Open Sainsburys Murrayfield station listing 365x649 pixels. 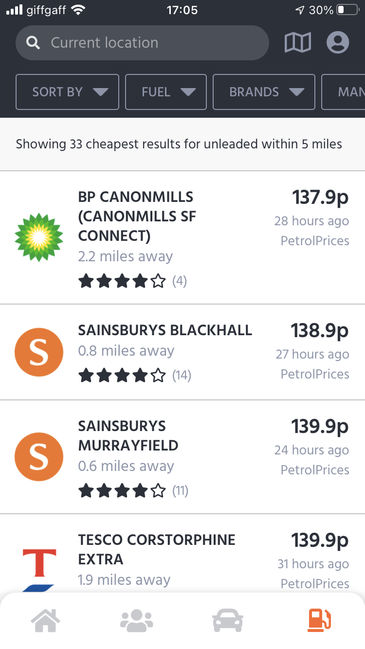[182, 457]
